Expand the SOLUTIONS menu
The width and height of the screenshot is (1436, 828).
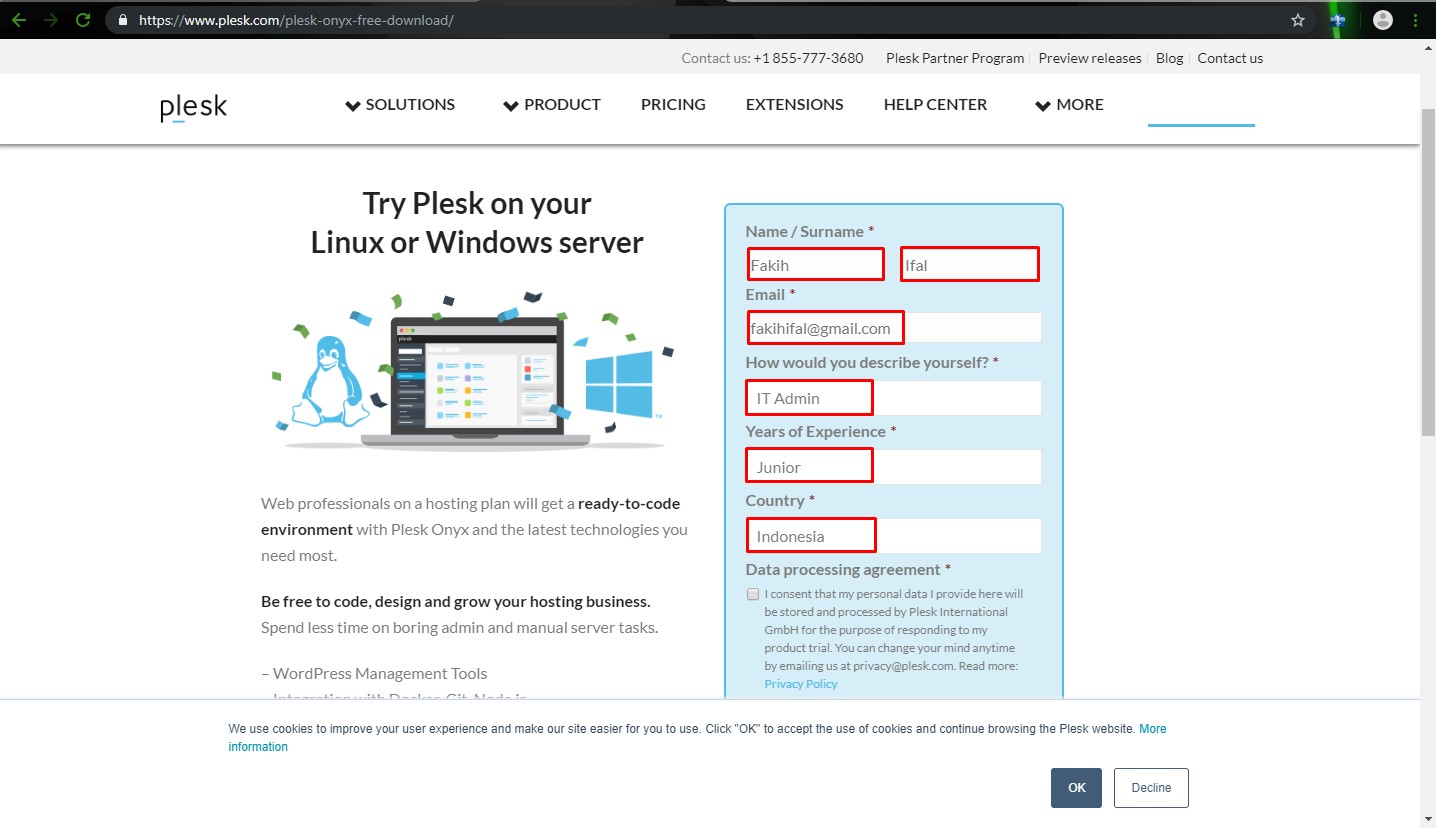tap(400, 104)
